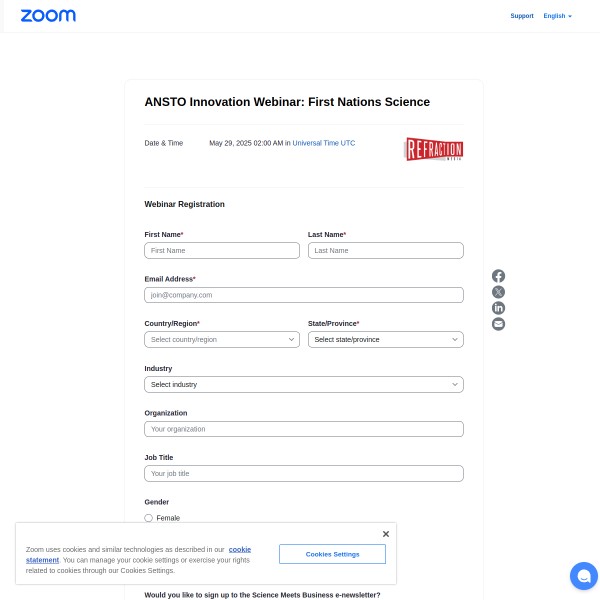Expand the Industry dropdown
The height and width of the screenshot is (600, 600).
tap(304, 384)
